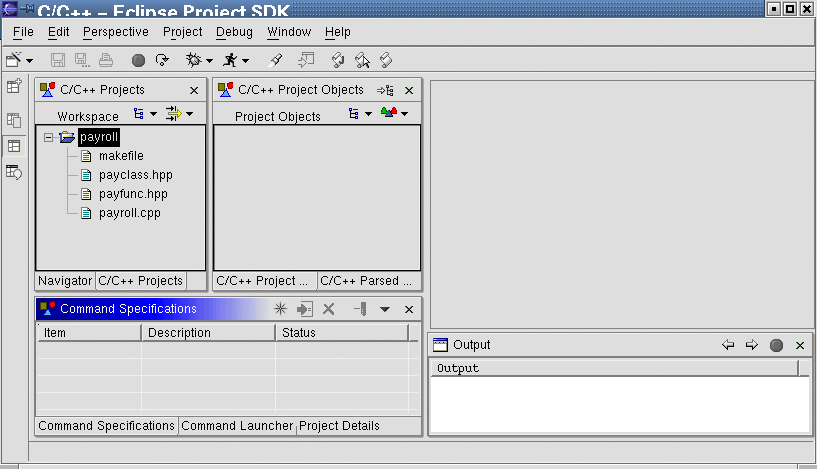Click the pin icon in Command Specifications
817x469 pixels.
(360, 309)
